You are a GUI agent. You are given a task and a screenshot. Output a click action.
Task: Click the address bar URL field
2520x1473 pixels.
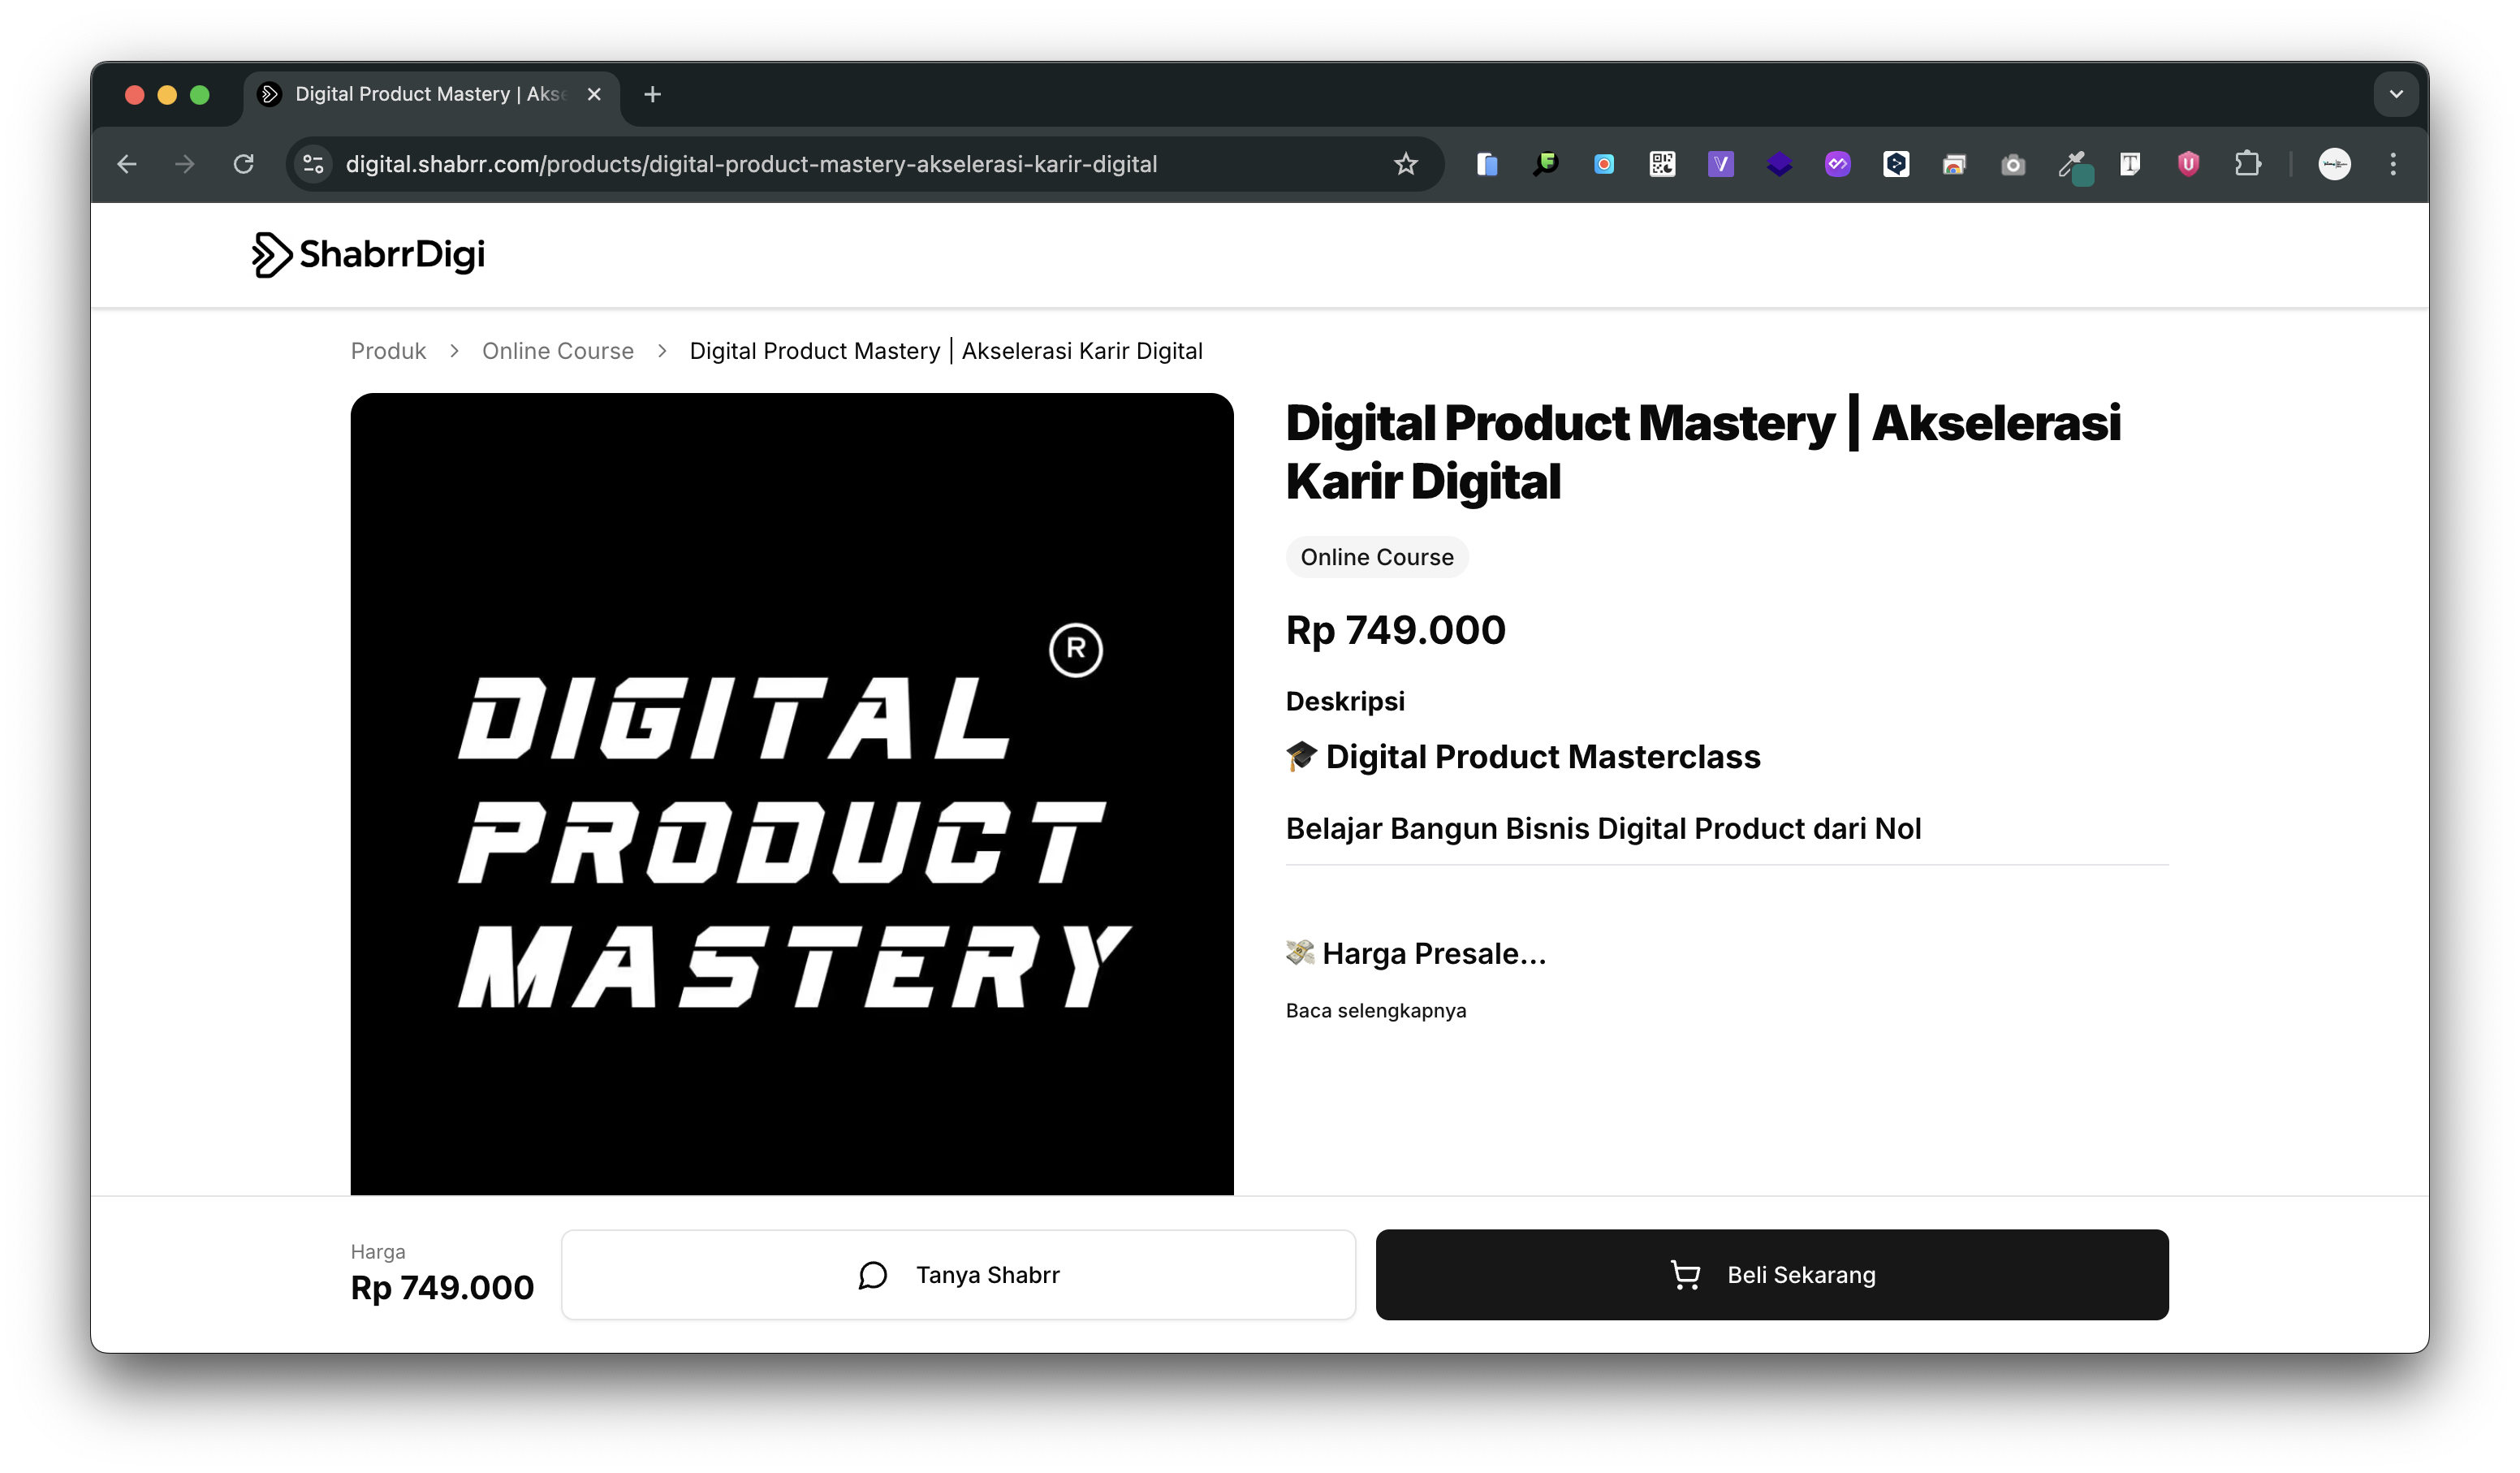coord(750,164)
